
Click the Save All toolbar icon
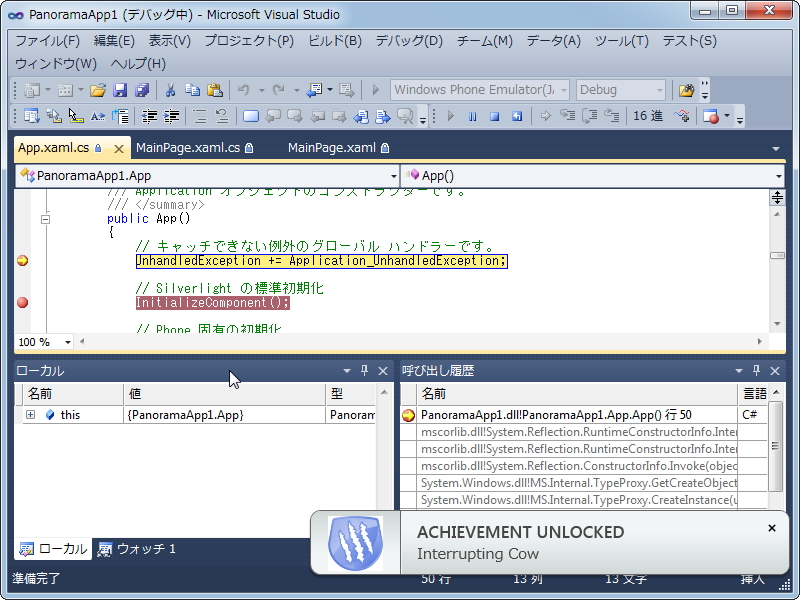143,90
